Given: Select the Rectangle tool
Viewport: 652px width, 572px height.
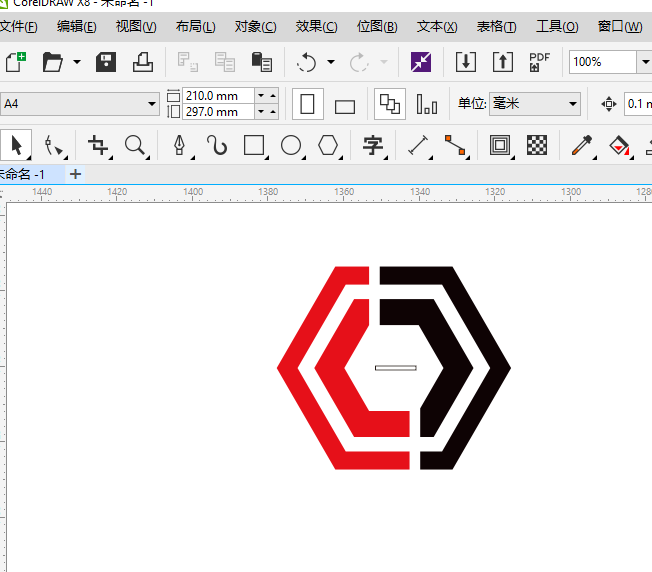Looking at the screenshot, I should [254, 146].
